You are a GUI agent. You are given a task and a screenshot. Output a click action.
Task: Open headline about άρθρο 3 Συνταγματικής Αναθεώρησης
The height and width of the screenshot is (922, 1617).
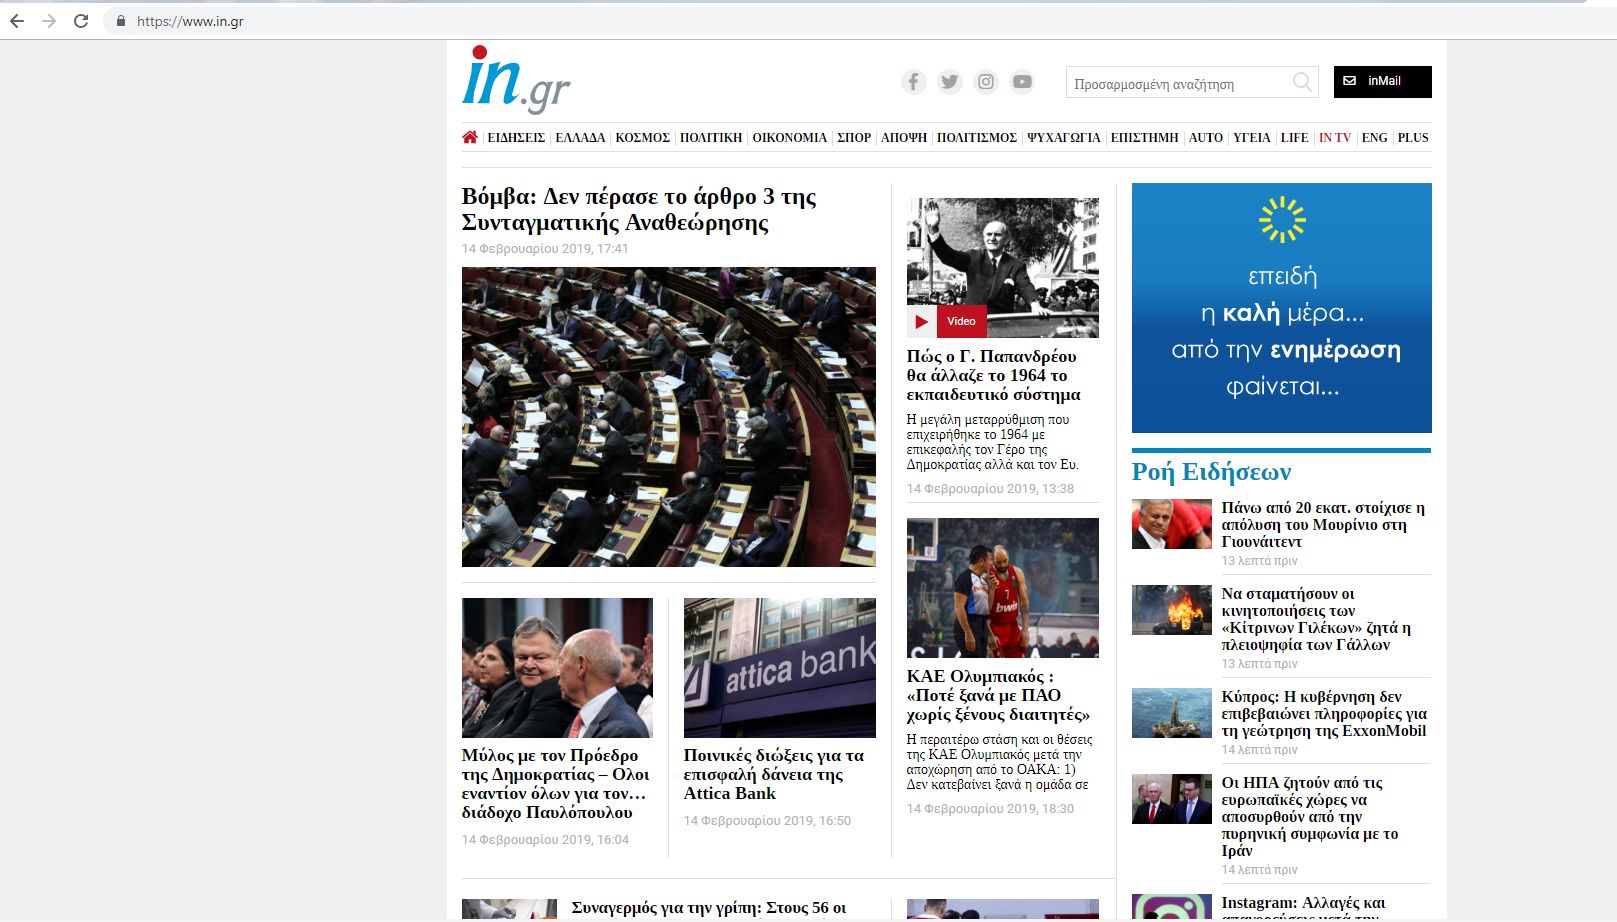coord(639,209)
